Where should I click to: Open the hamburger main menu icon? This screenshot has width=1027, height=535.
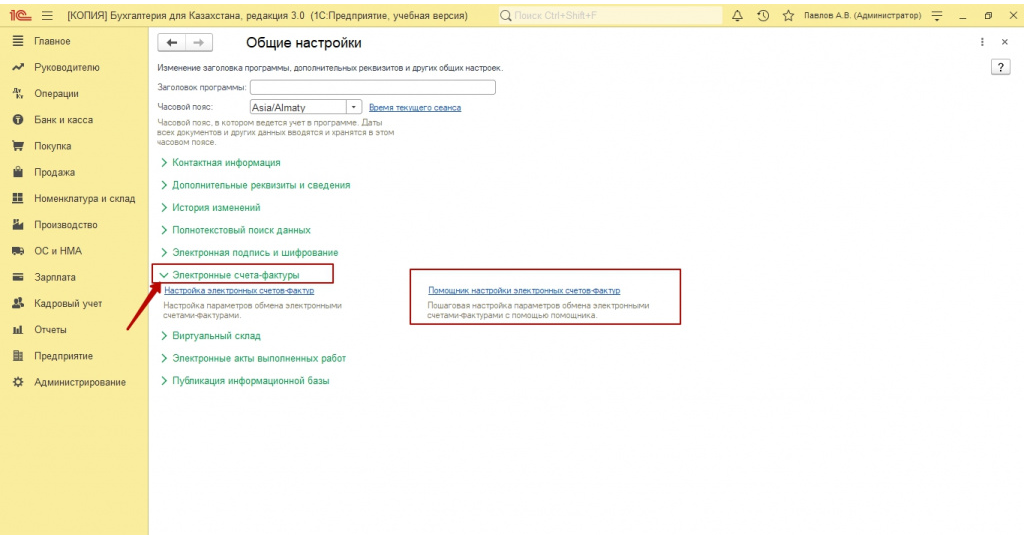(x=46, y=16)
